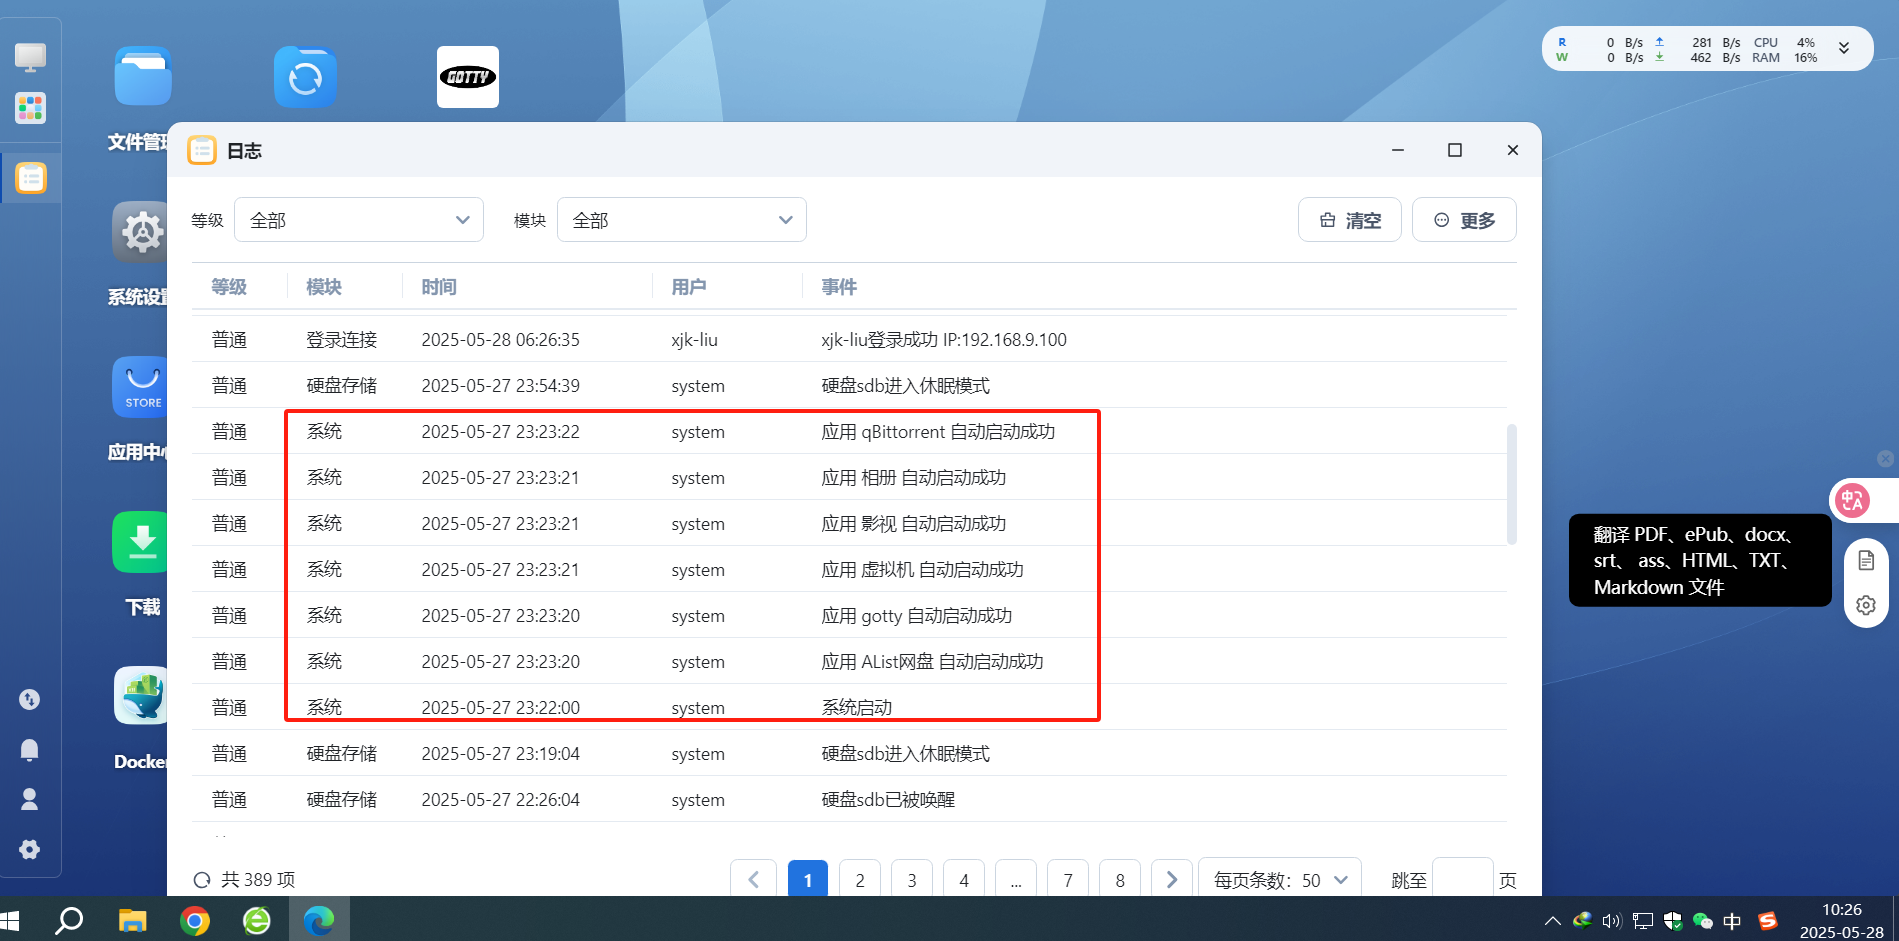Click the 模块 column header

click(x=324, y=287)
